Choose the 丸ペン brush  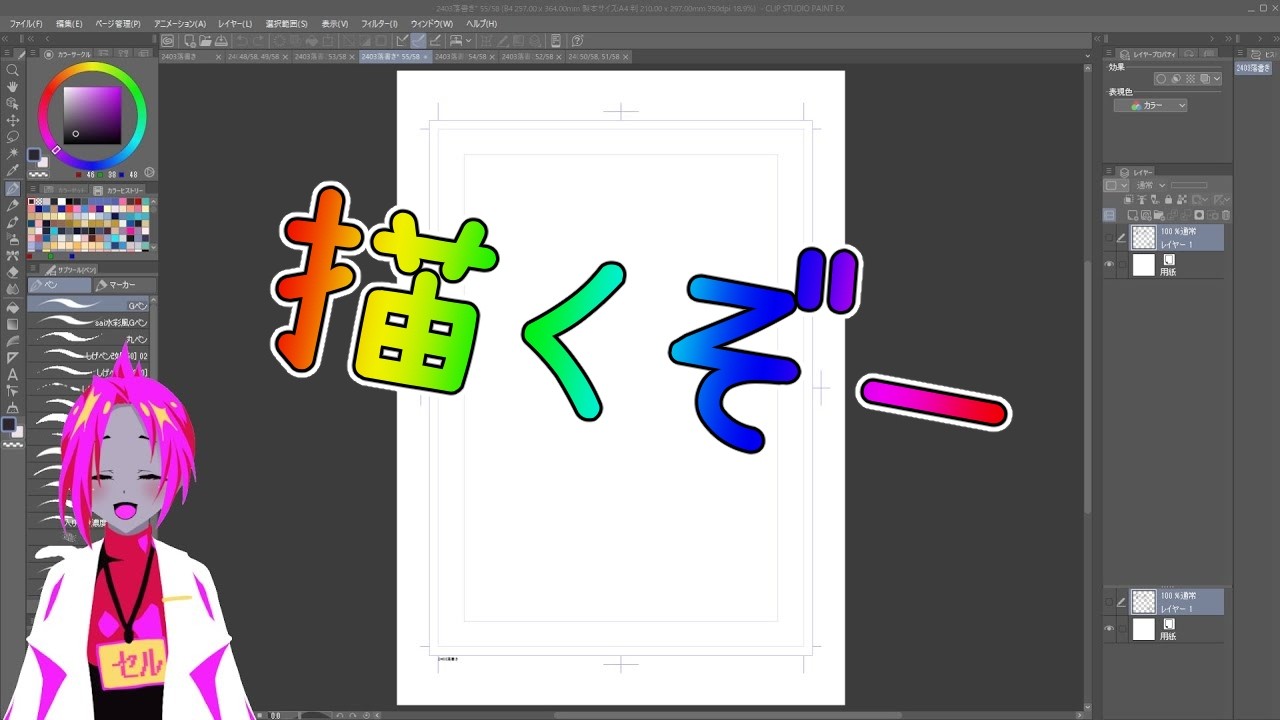[89, 339]
